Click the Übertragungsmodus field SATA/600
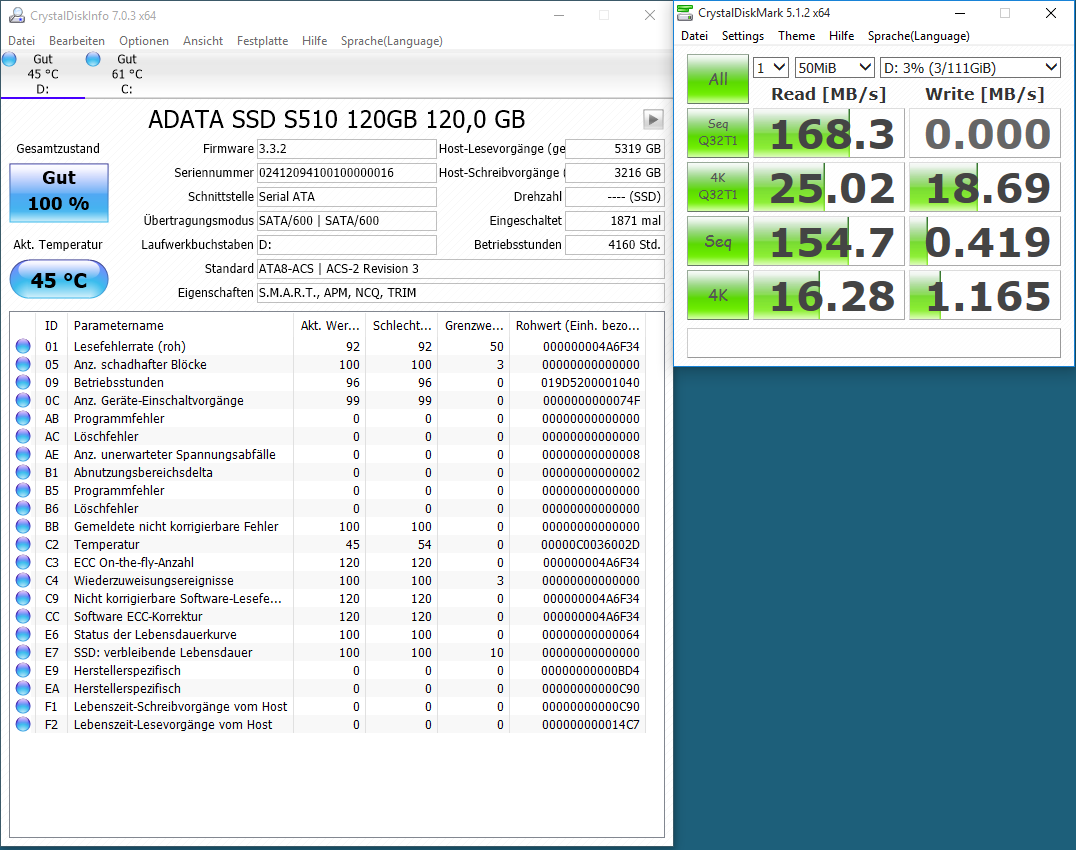This screenshot has height=850, width=1076. pyautogui.click(x=347, y=221)
